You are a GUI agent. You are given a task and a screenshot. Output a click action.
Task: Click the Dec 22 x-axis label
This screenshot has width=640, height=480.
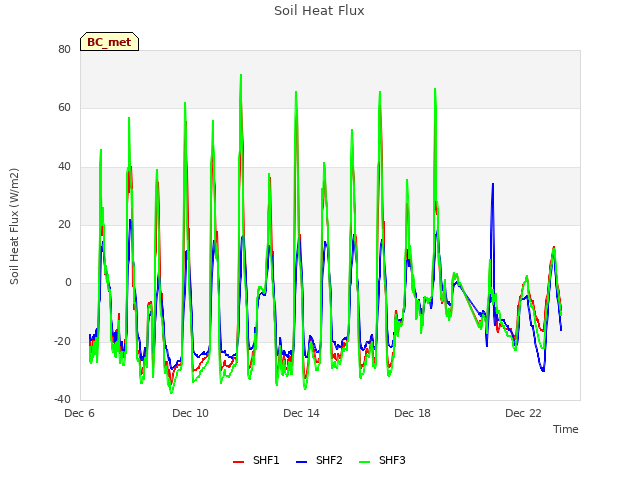523,413
